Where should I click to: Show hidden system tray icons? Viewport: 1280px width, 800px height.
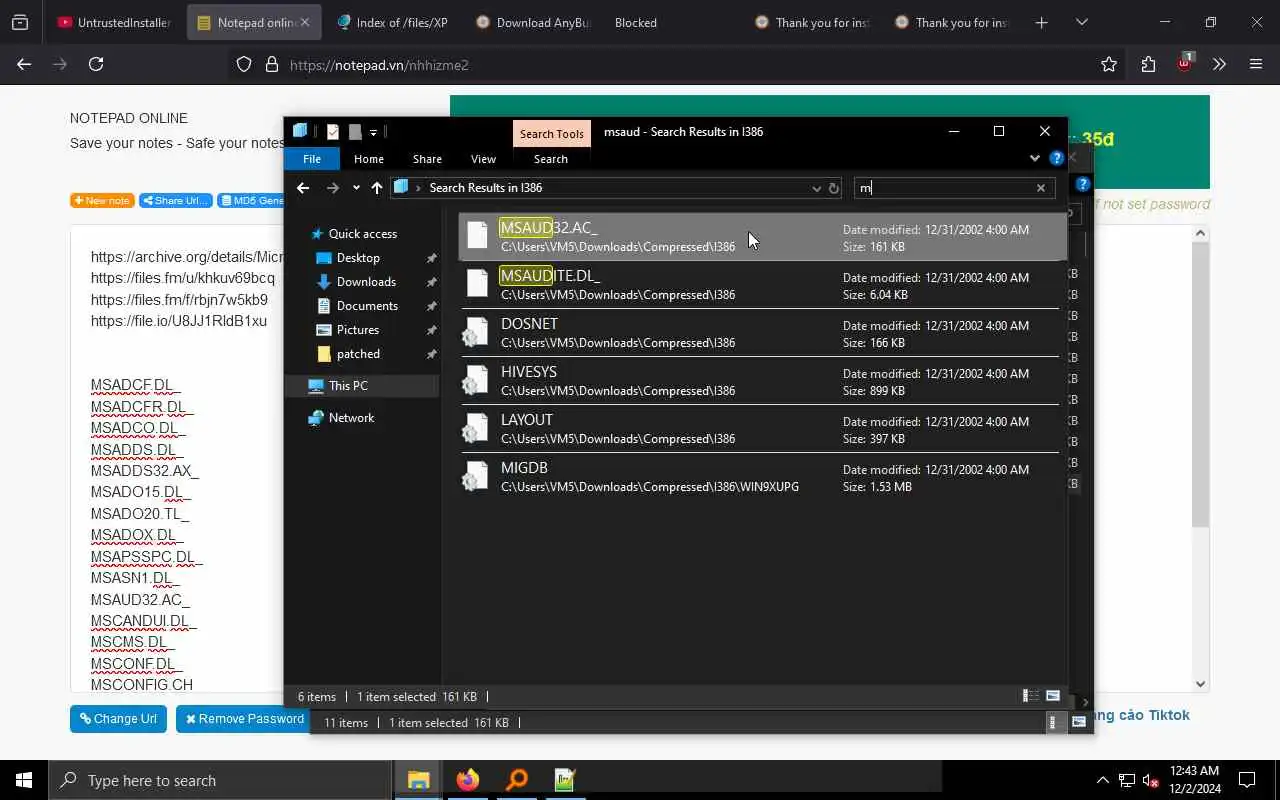point(1102,780)
